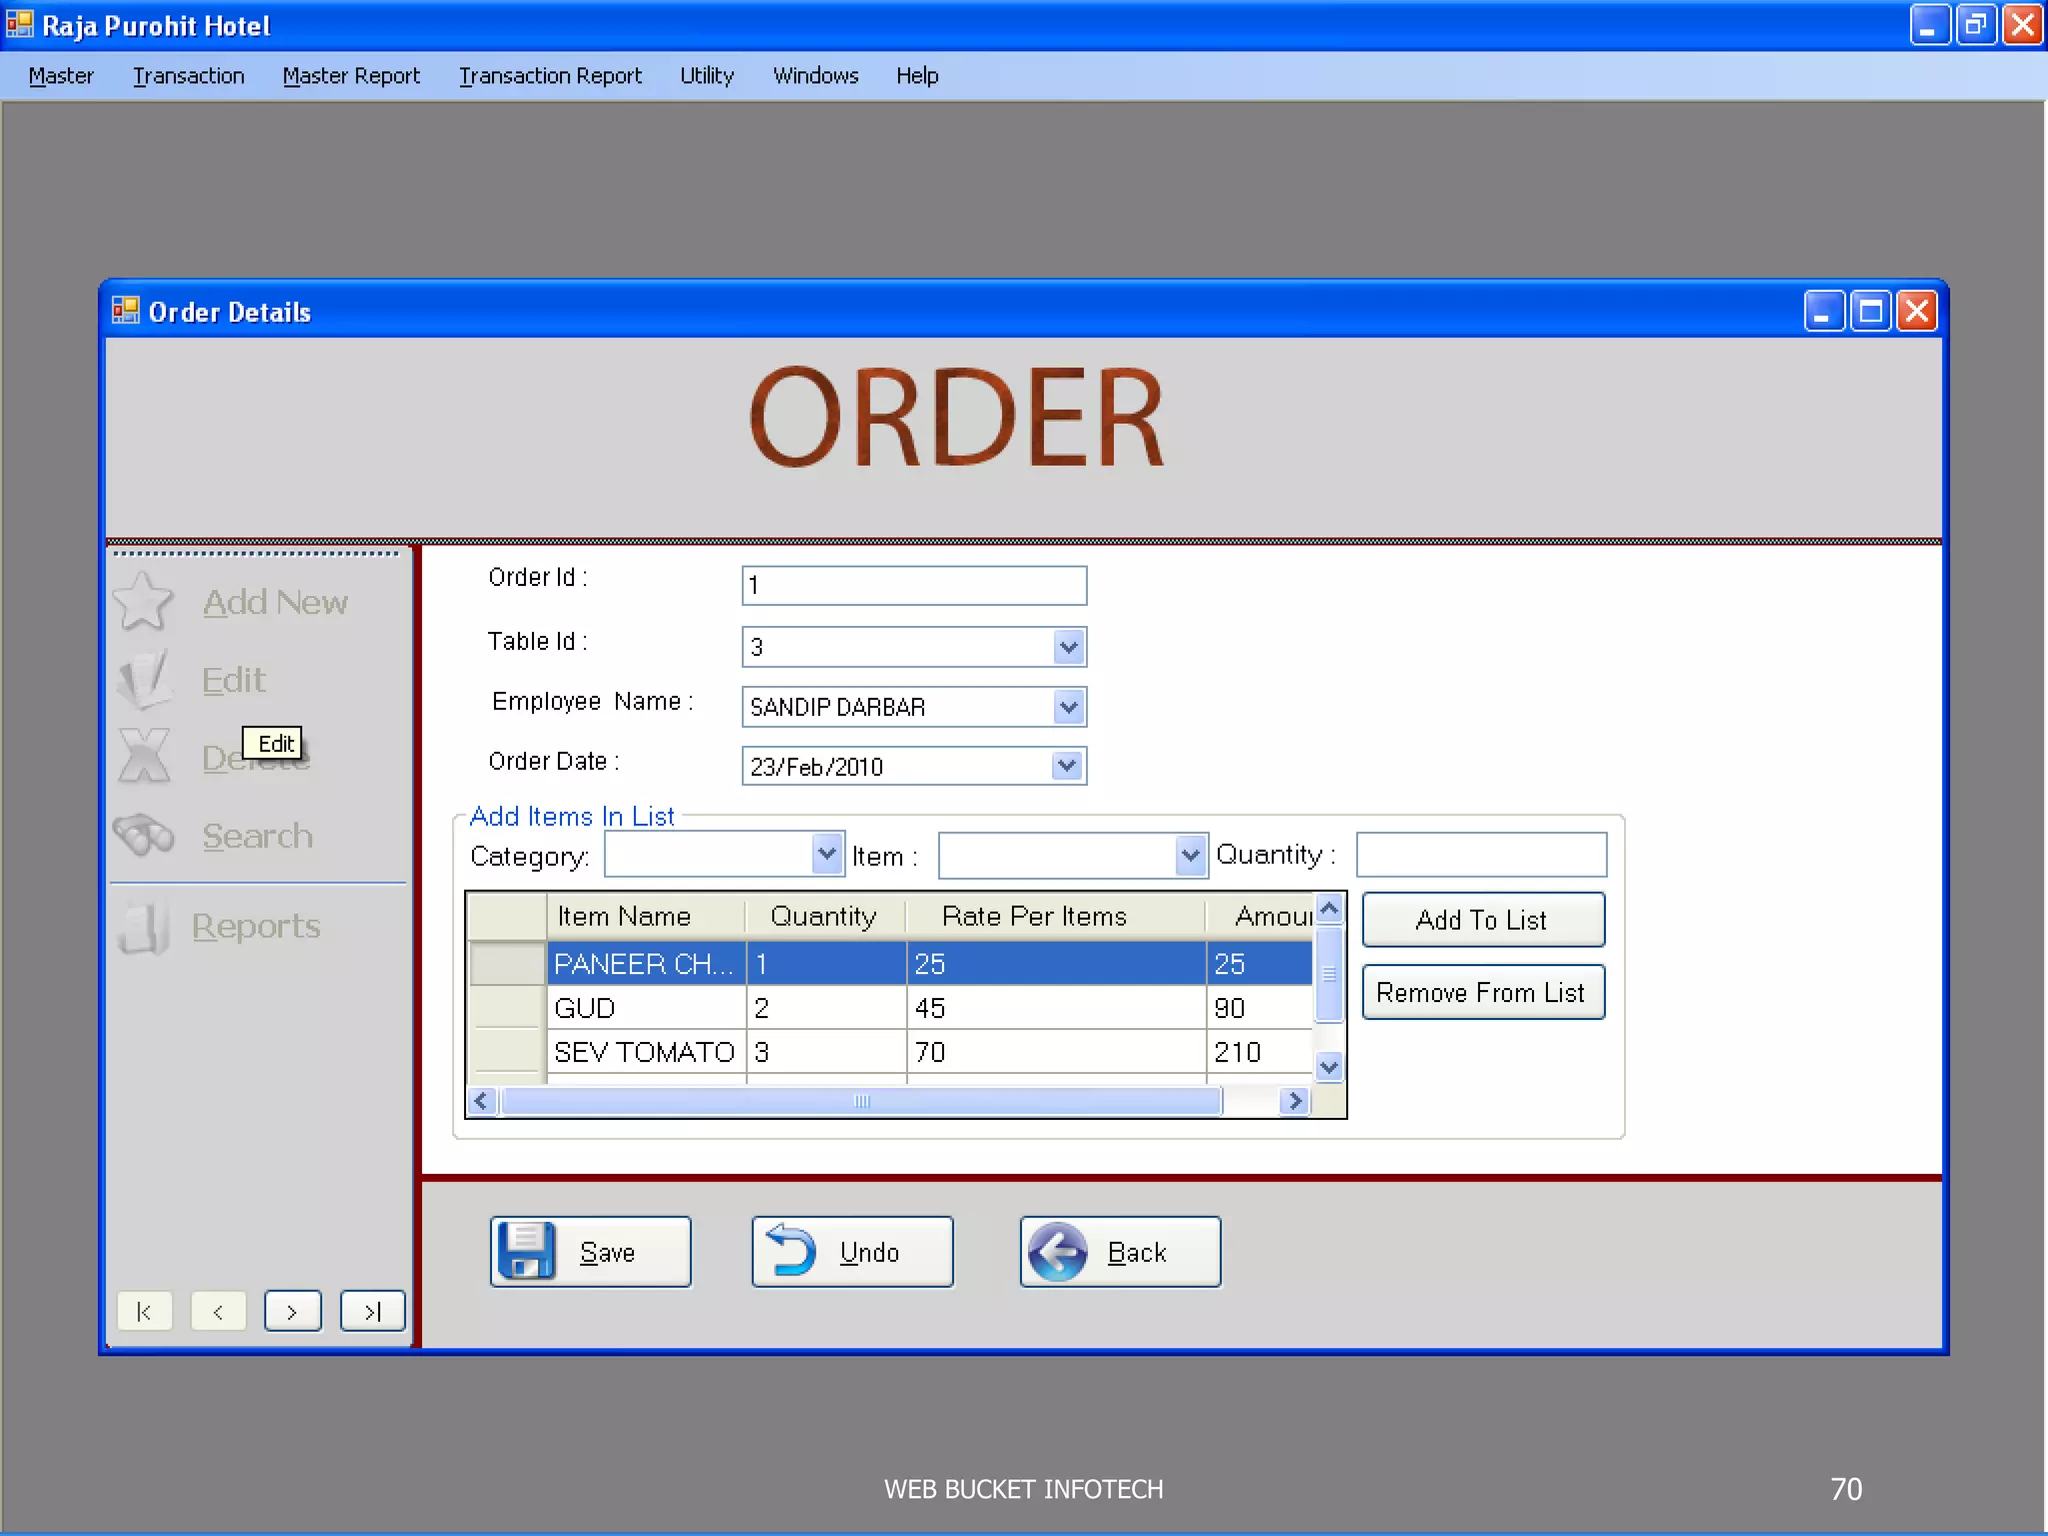This screenshot has width=2048, height=1536.
Task: Go to last record navigation button
Action: pyautogui.click(x=373, y=1311)
